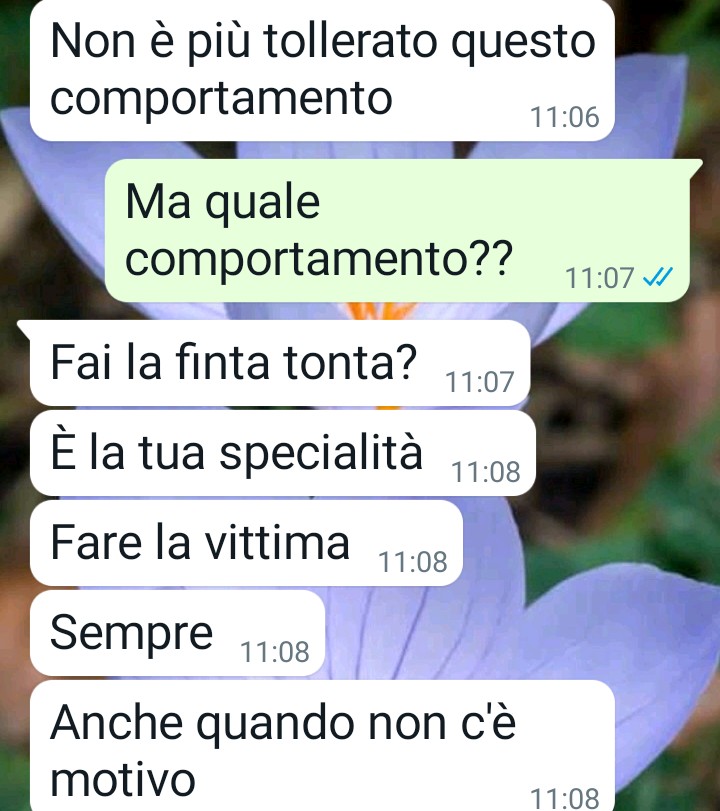Screen dimensions: 720x811
Task: Tap the orange flower center in chat wallpaper
Action: click(381, 310)
